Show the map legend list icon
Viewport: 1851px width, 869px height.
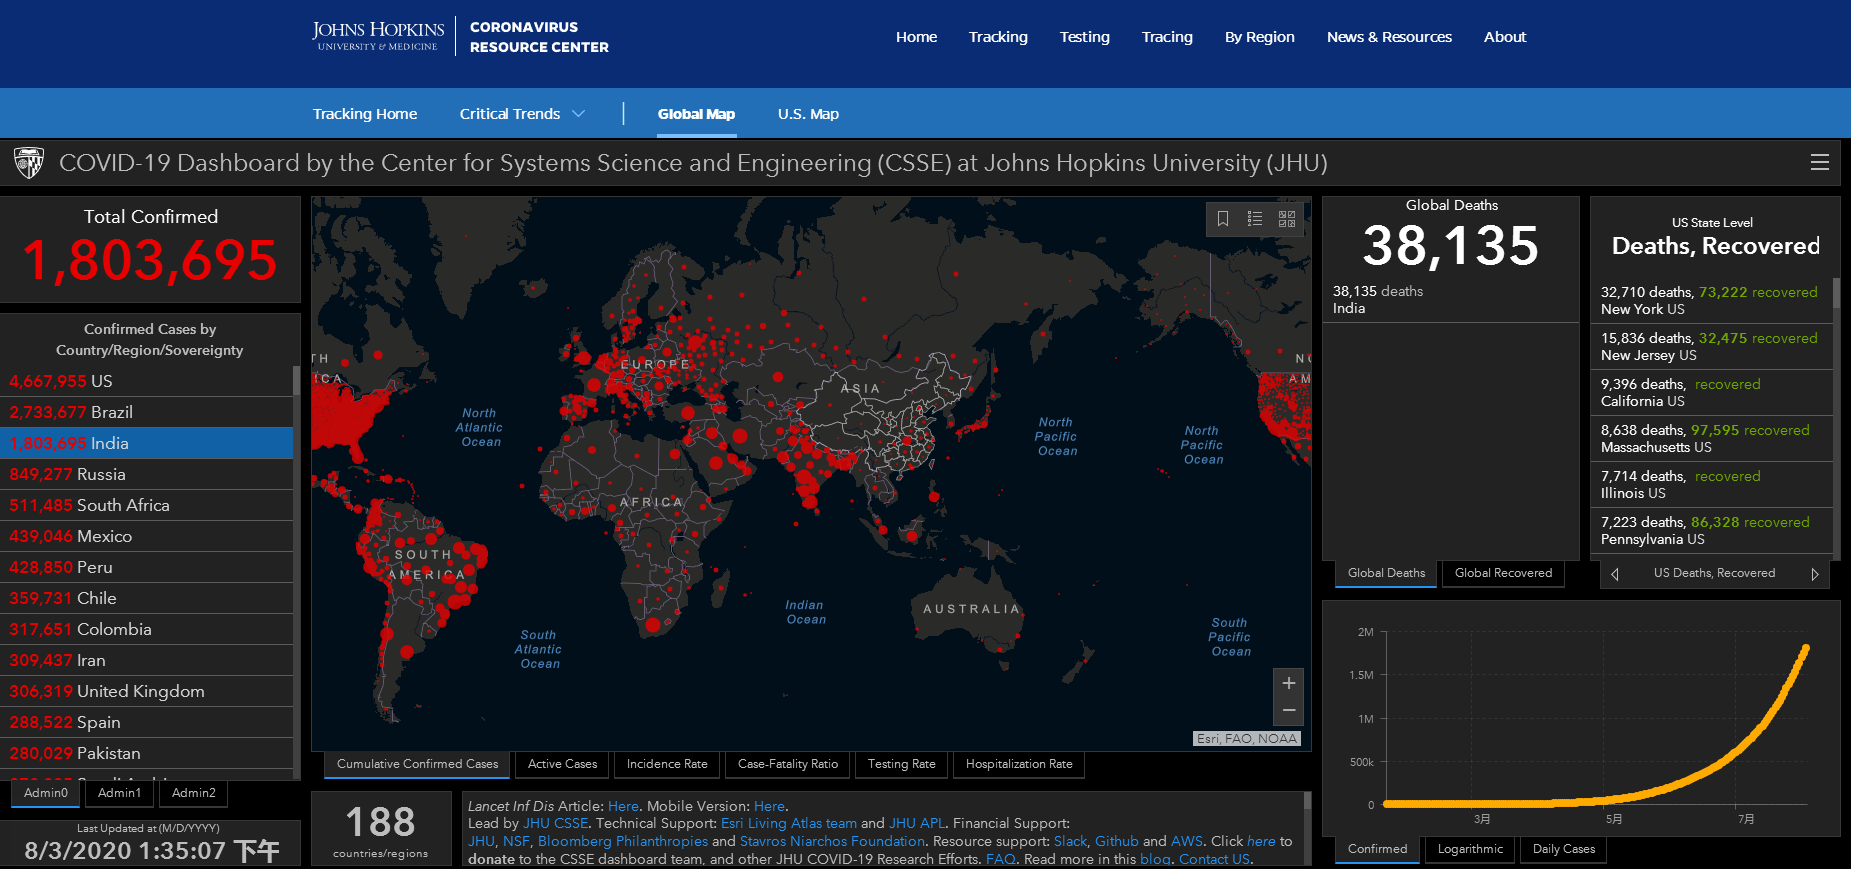[1255, 219]
